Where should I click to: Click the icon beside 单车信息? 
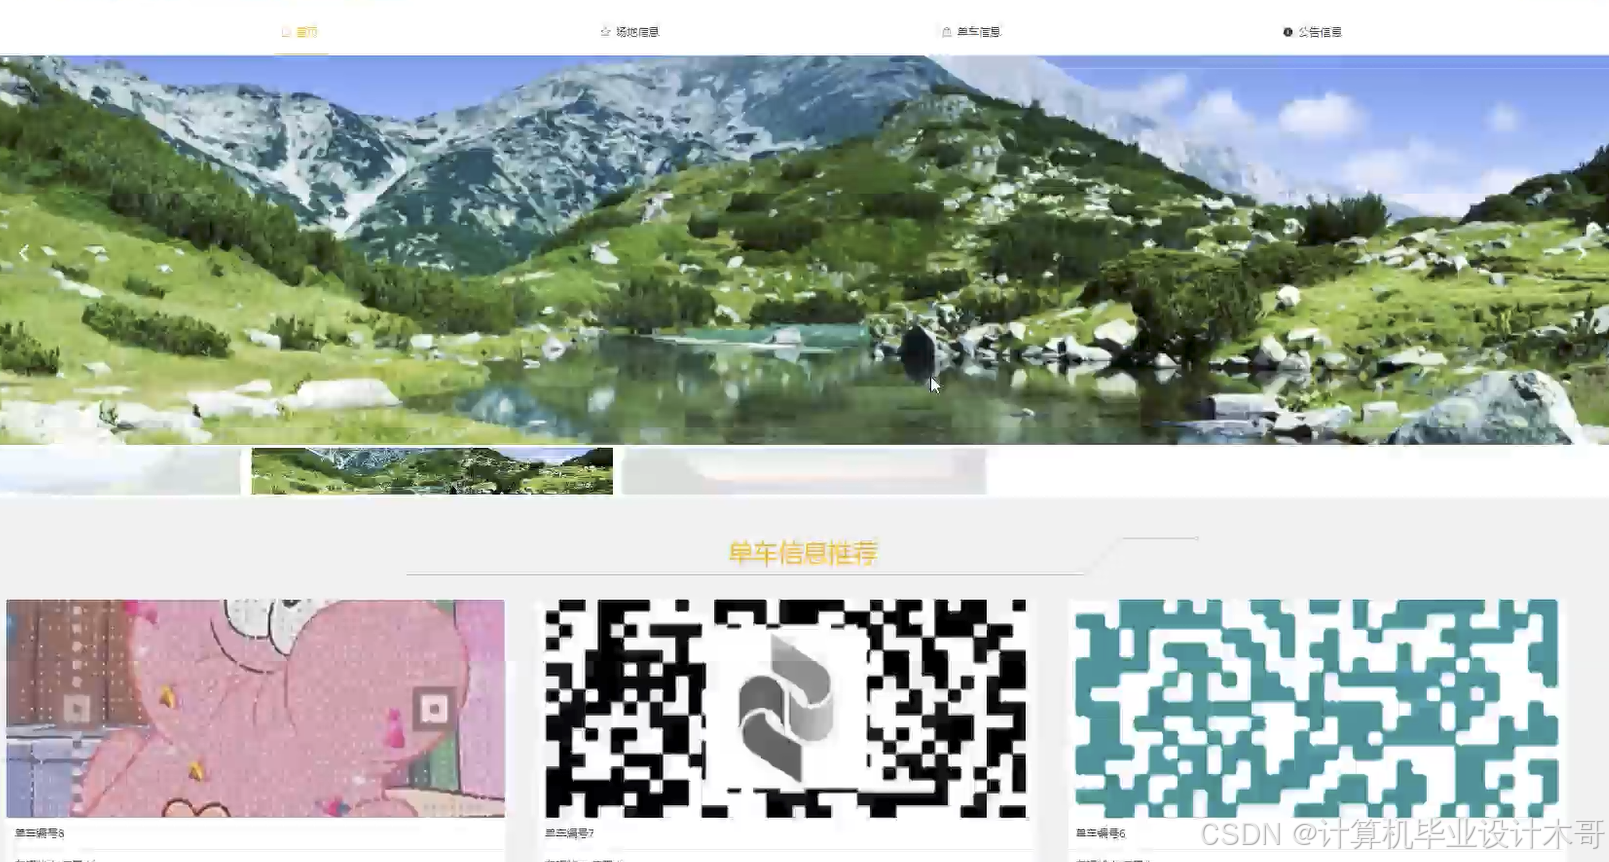click(947, 32)
